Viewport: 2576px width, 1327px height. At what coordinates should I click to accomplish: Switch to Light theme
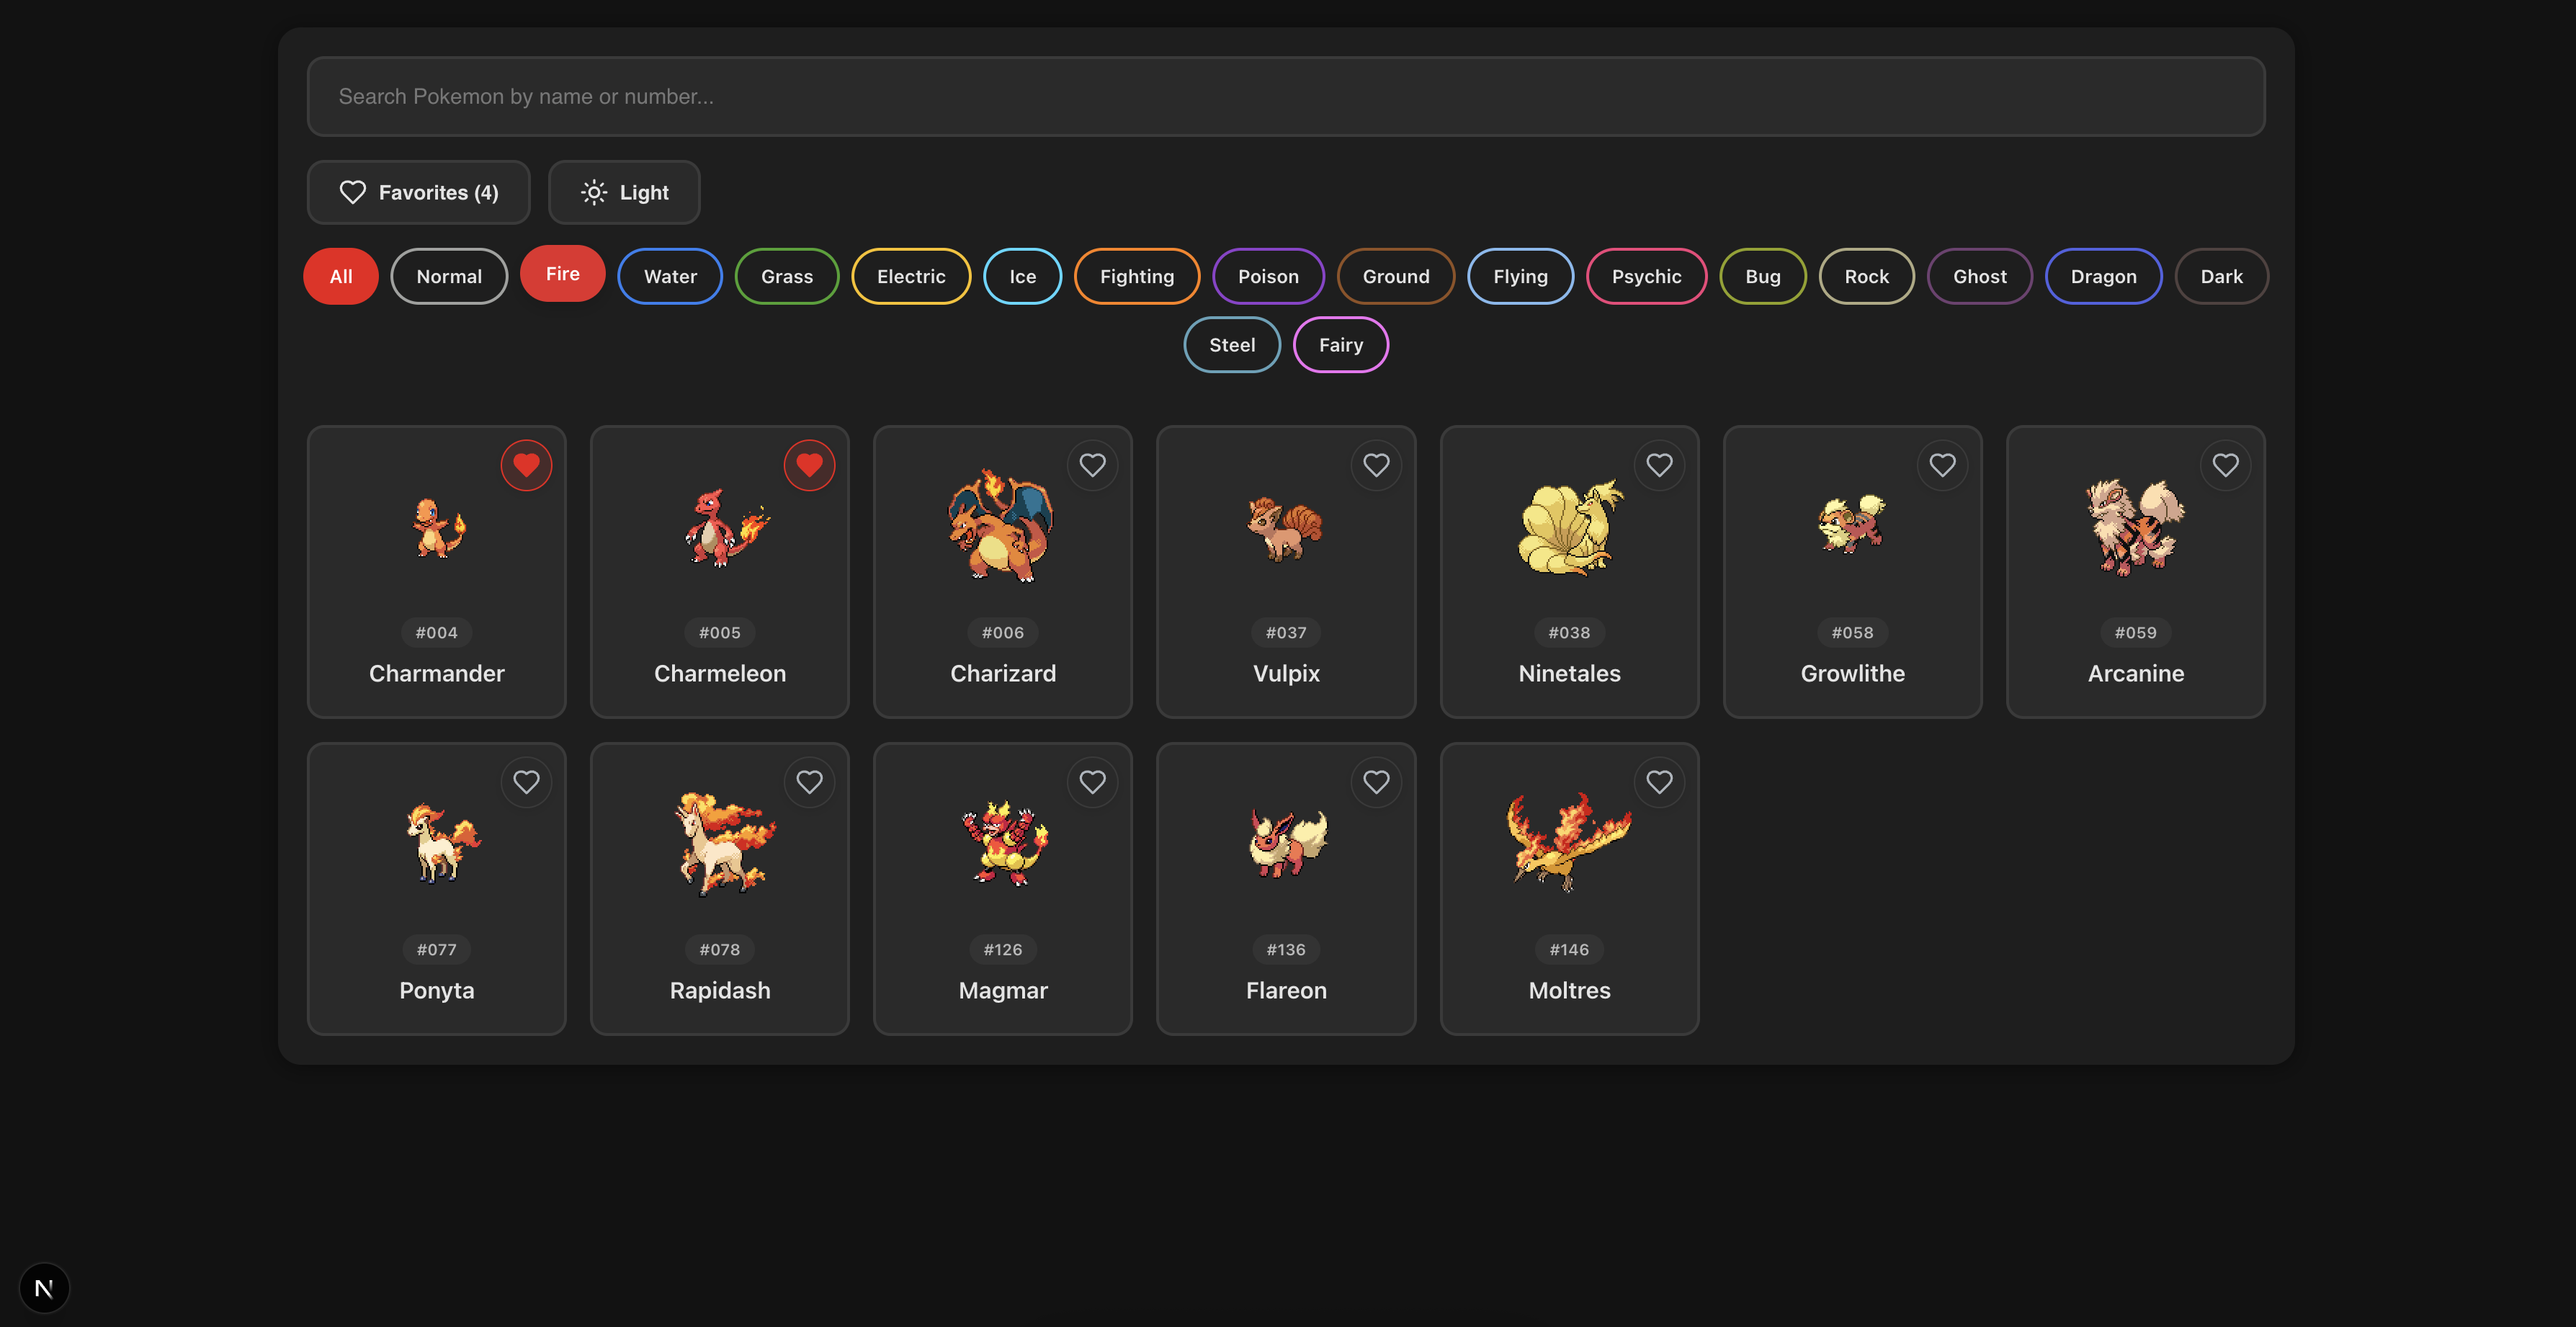(x=624, y=192)
